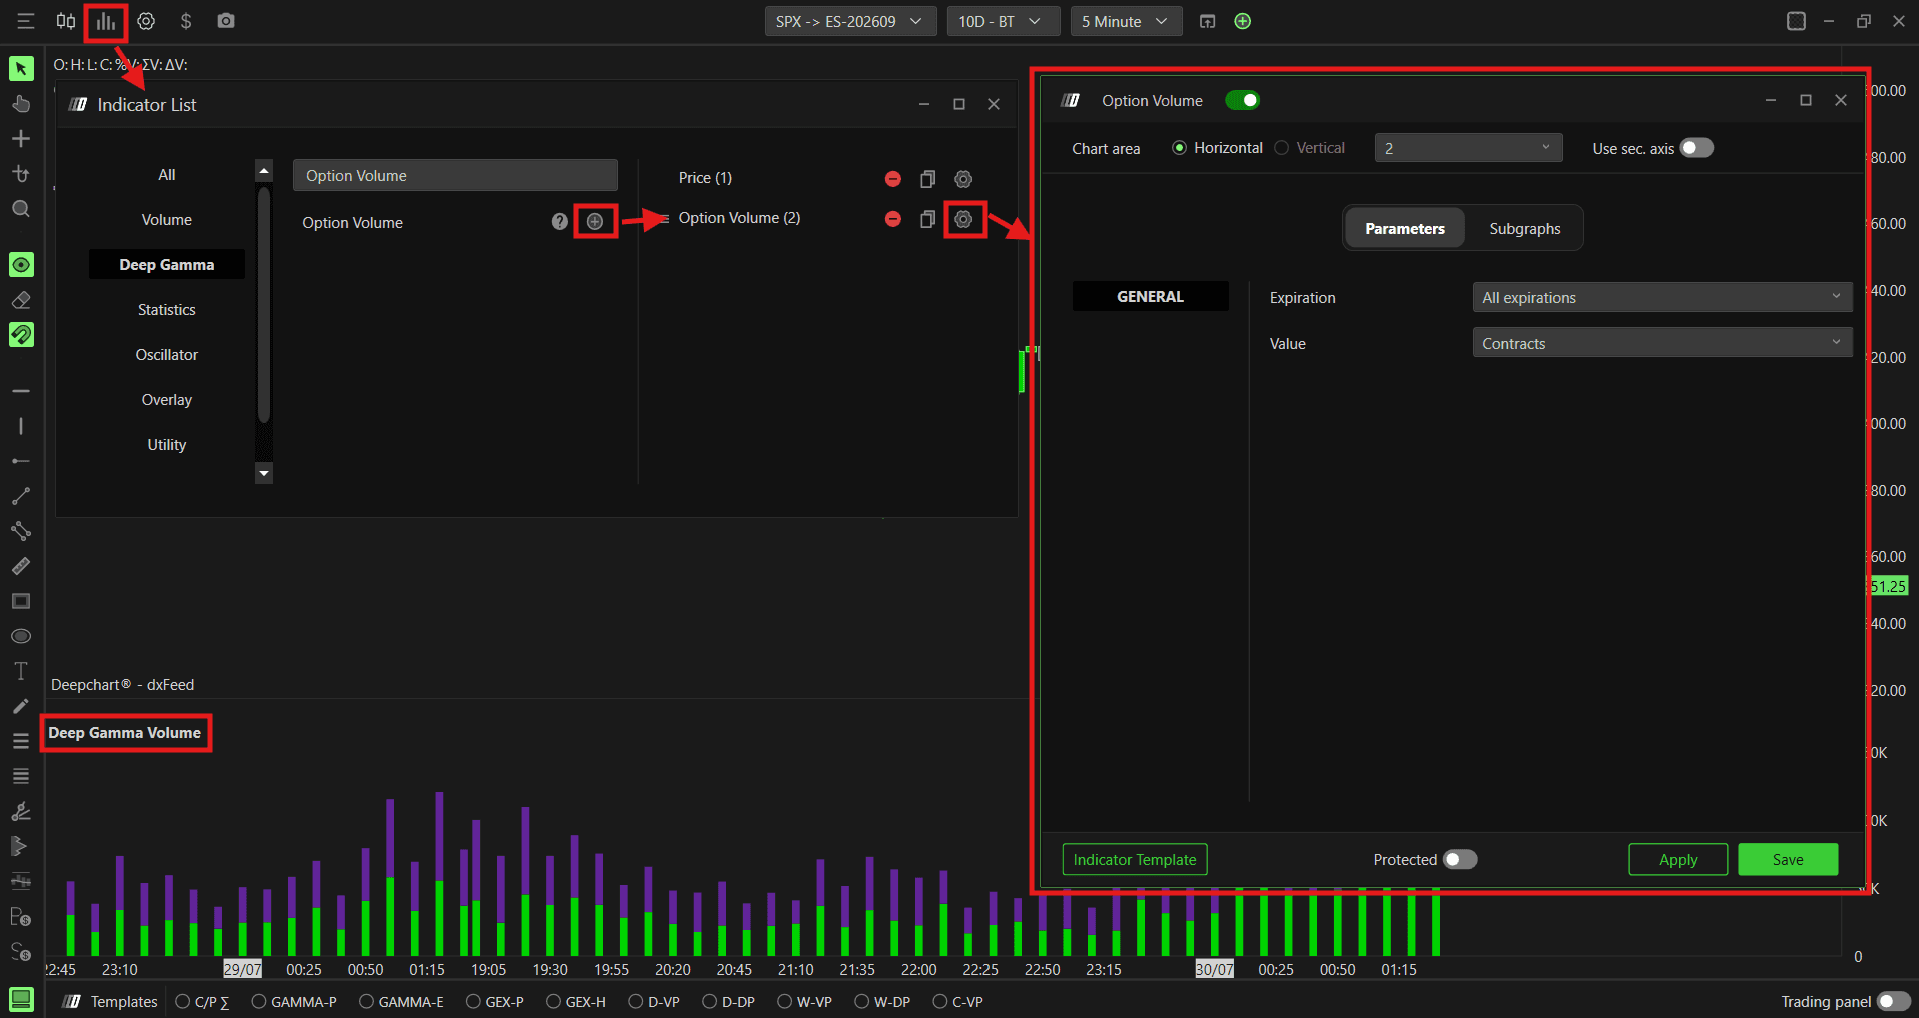
Task: Select the hand pan tool
Action: tap(21, 103)
